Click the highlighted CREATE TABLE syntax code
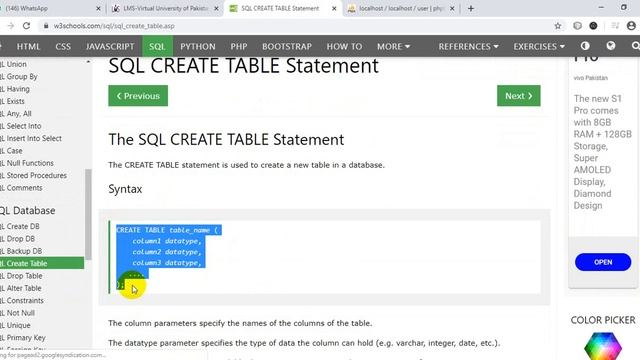The width and height of the screenshot is (640, 360). (169, 257)
